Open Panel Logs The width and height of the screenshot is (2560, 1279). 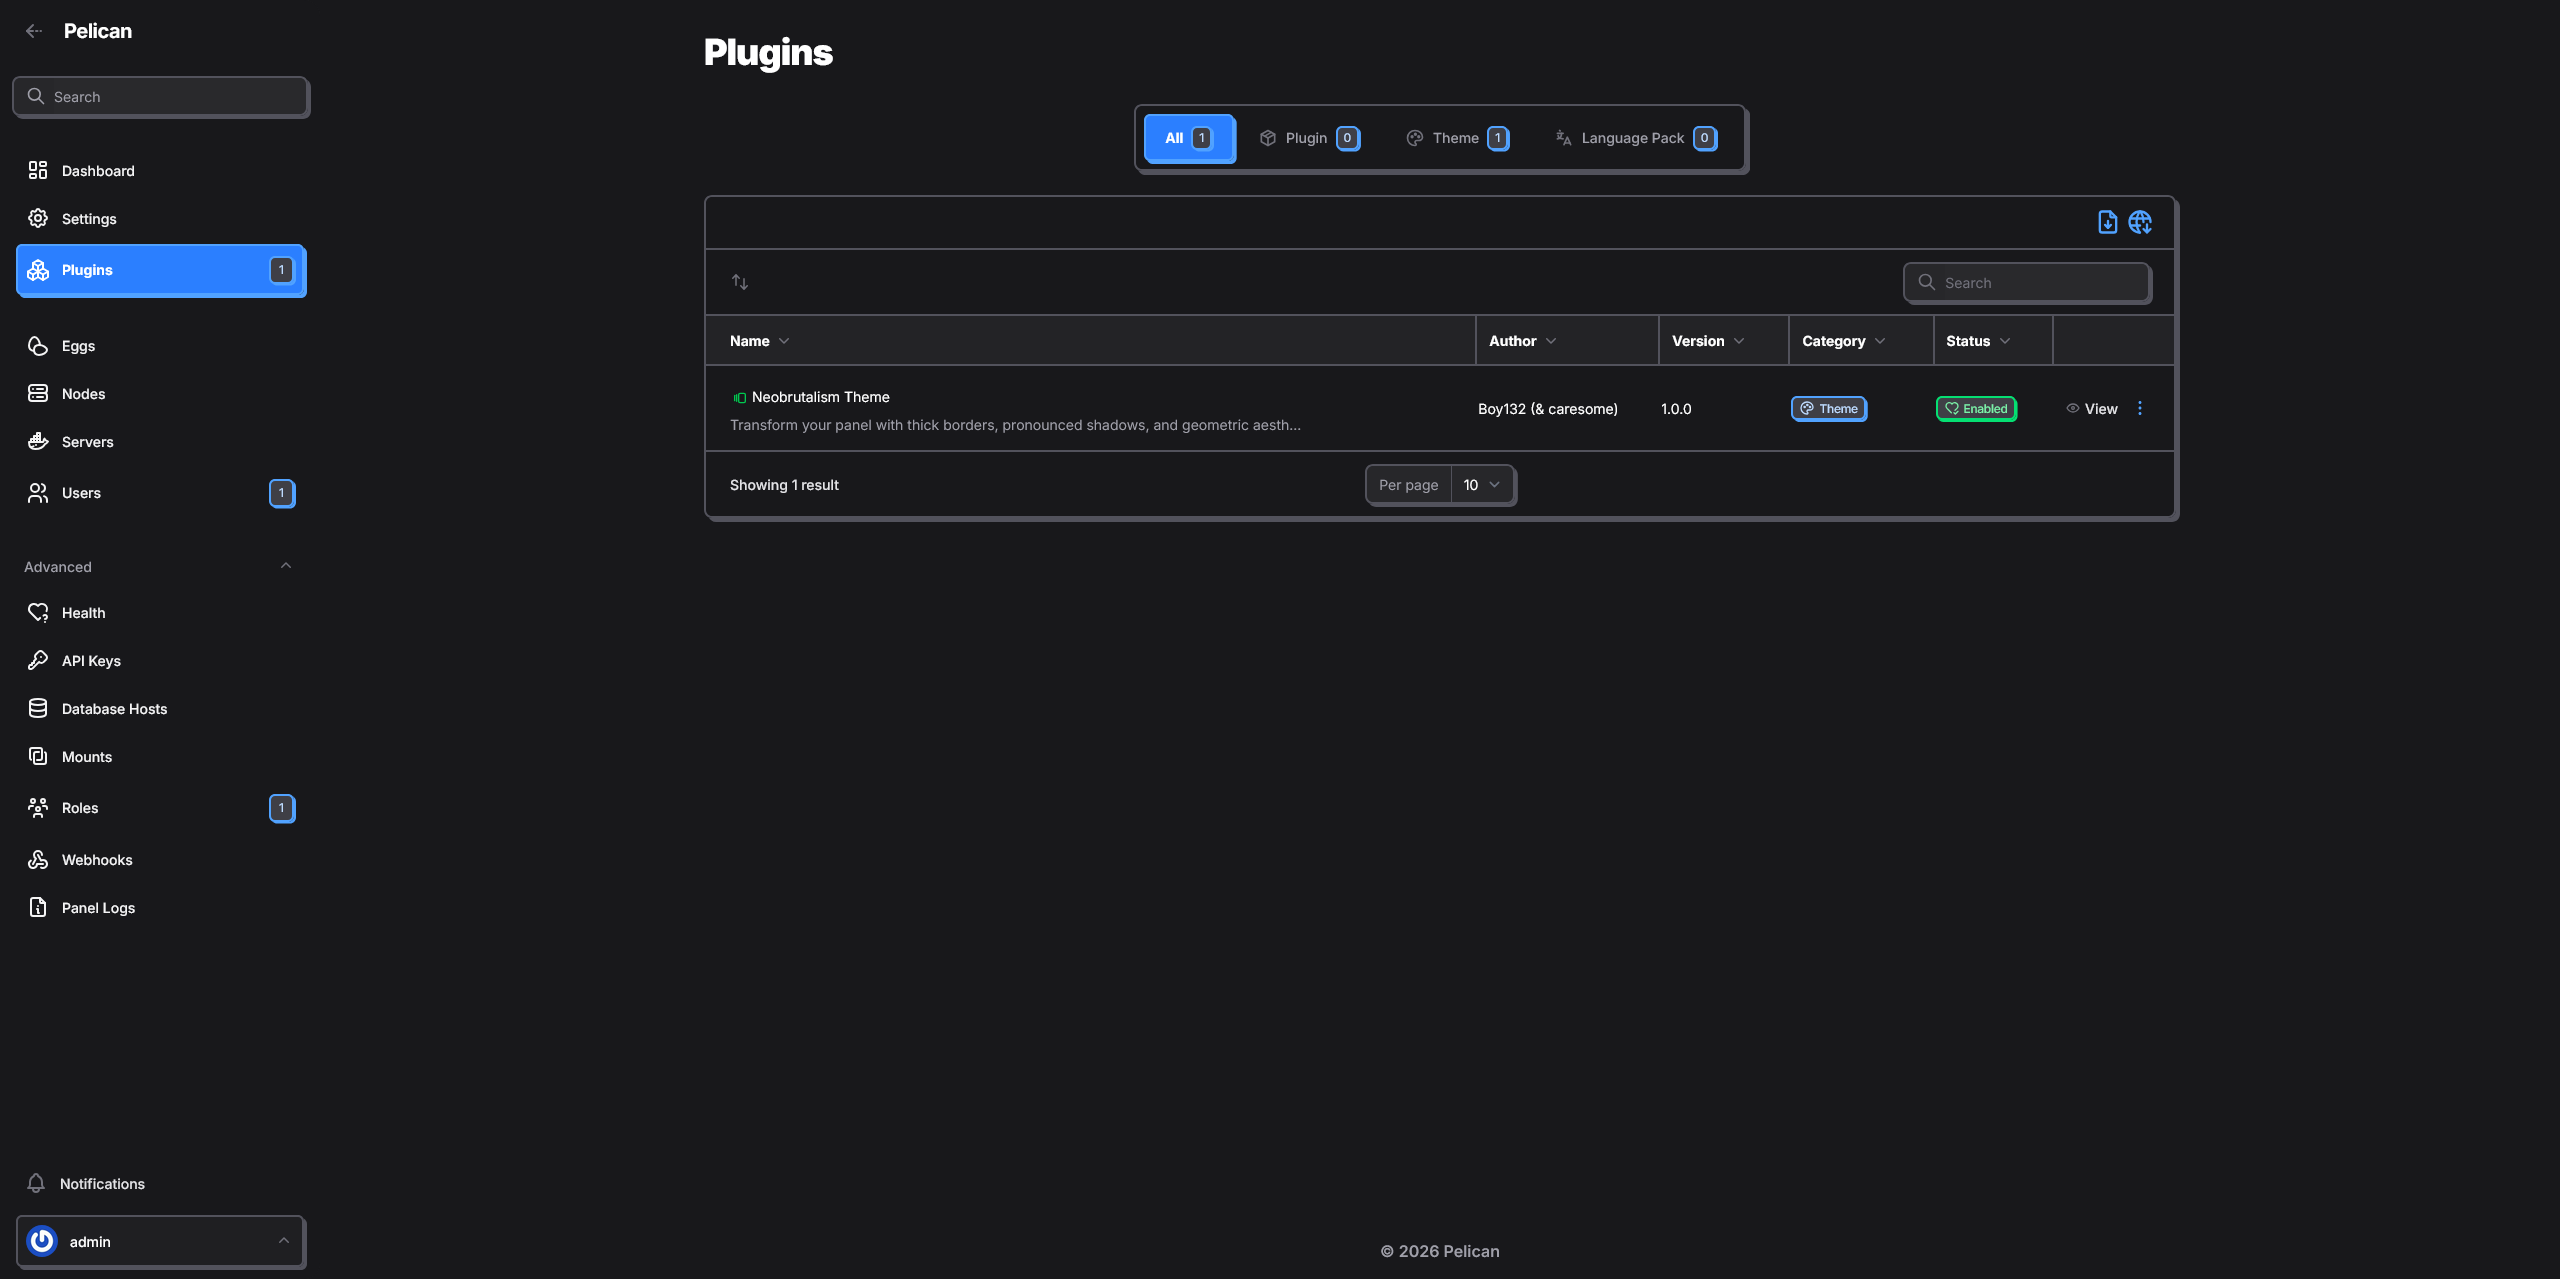click(x=160, y=908)
